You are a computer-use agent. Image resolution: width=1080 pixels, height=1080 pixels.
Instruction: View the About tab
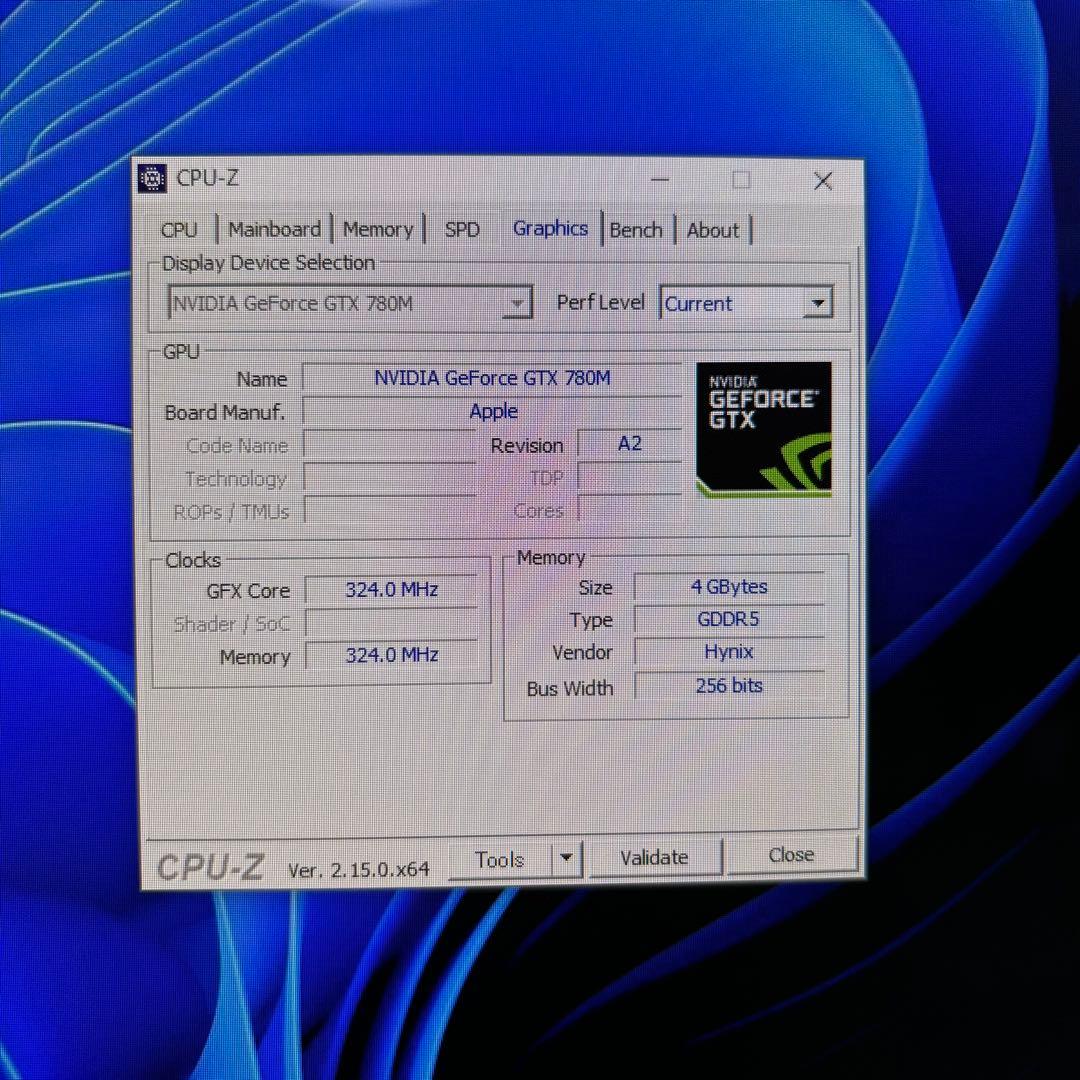point(712,229)
